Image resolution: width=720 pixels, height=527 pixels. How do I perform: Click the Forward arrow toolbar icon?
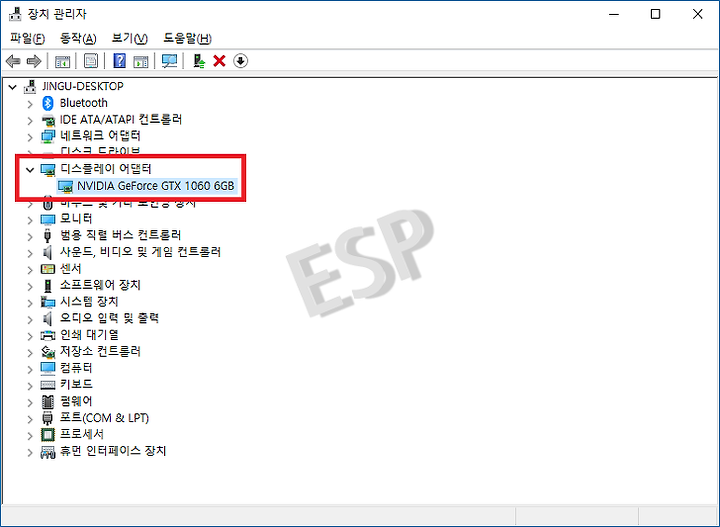(34, 61)
